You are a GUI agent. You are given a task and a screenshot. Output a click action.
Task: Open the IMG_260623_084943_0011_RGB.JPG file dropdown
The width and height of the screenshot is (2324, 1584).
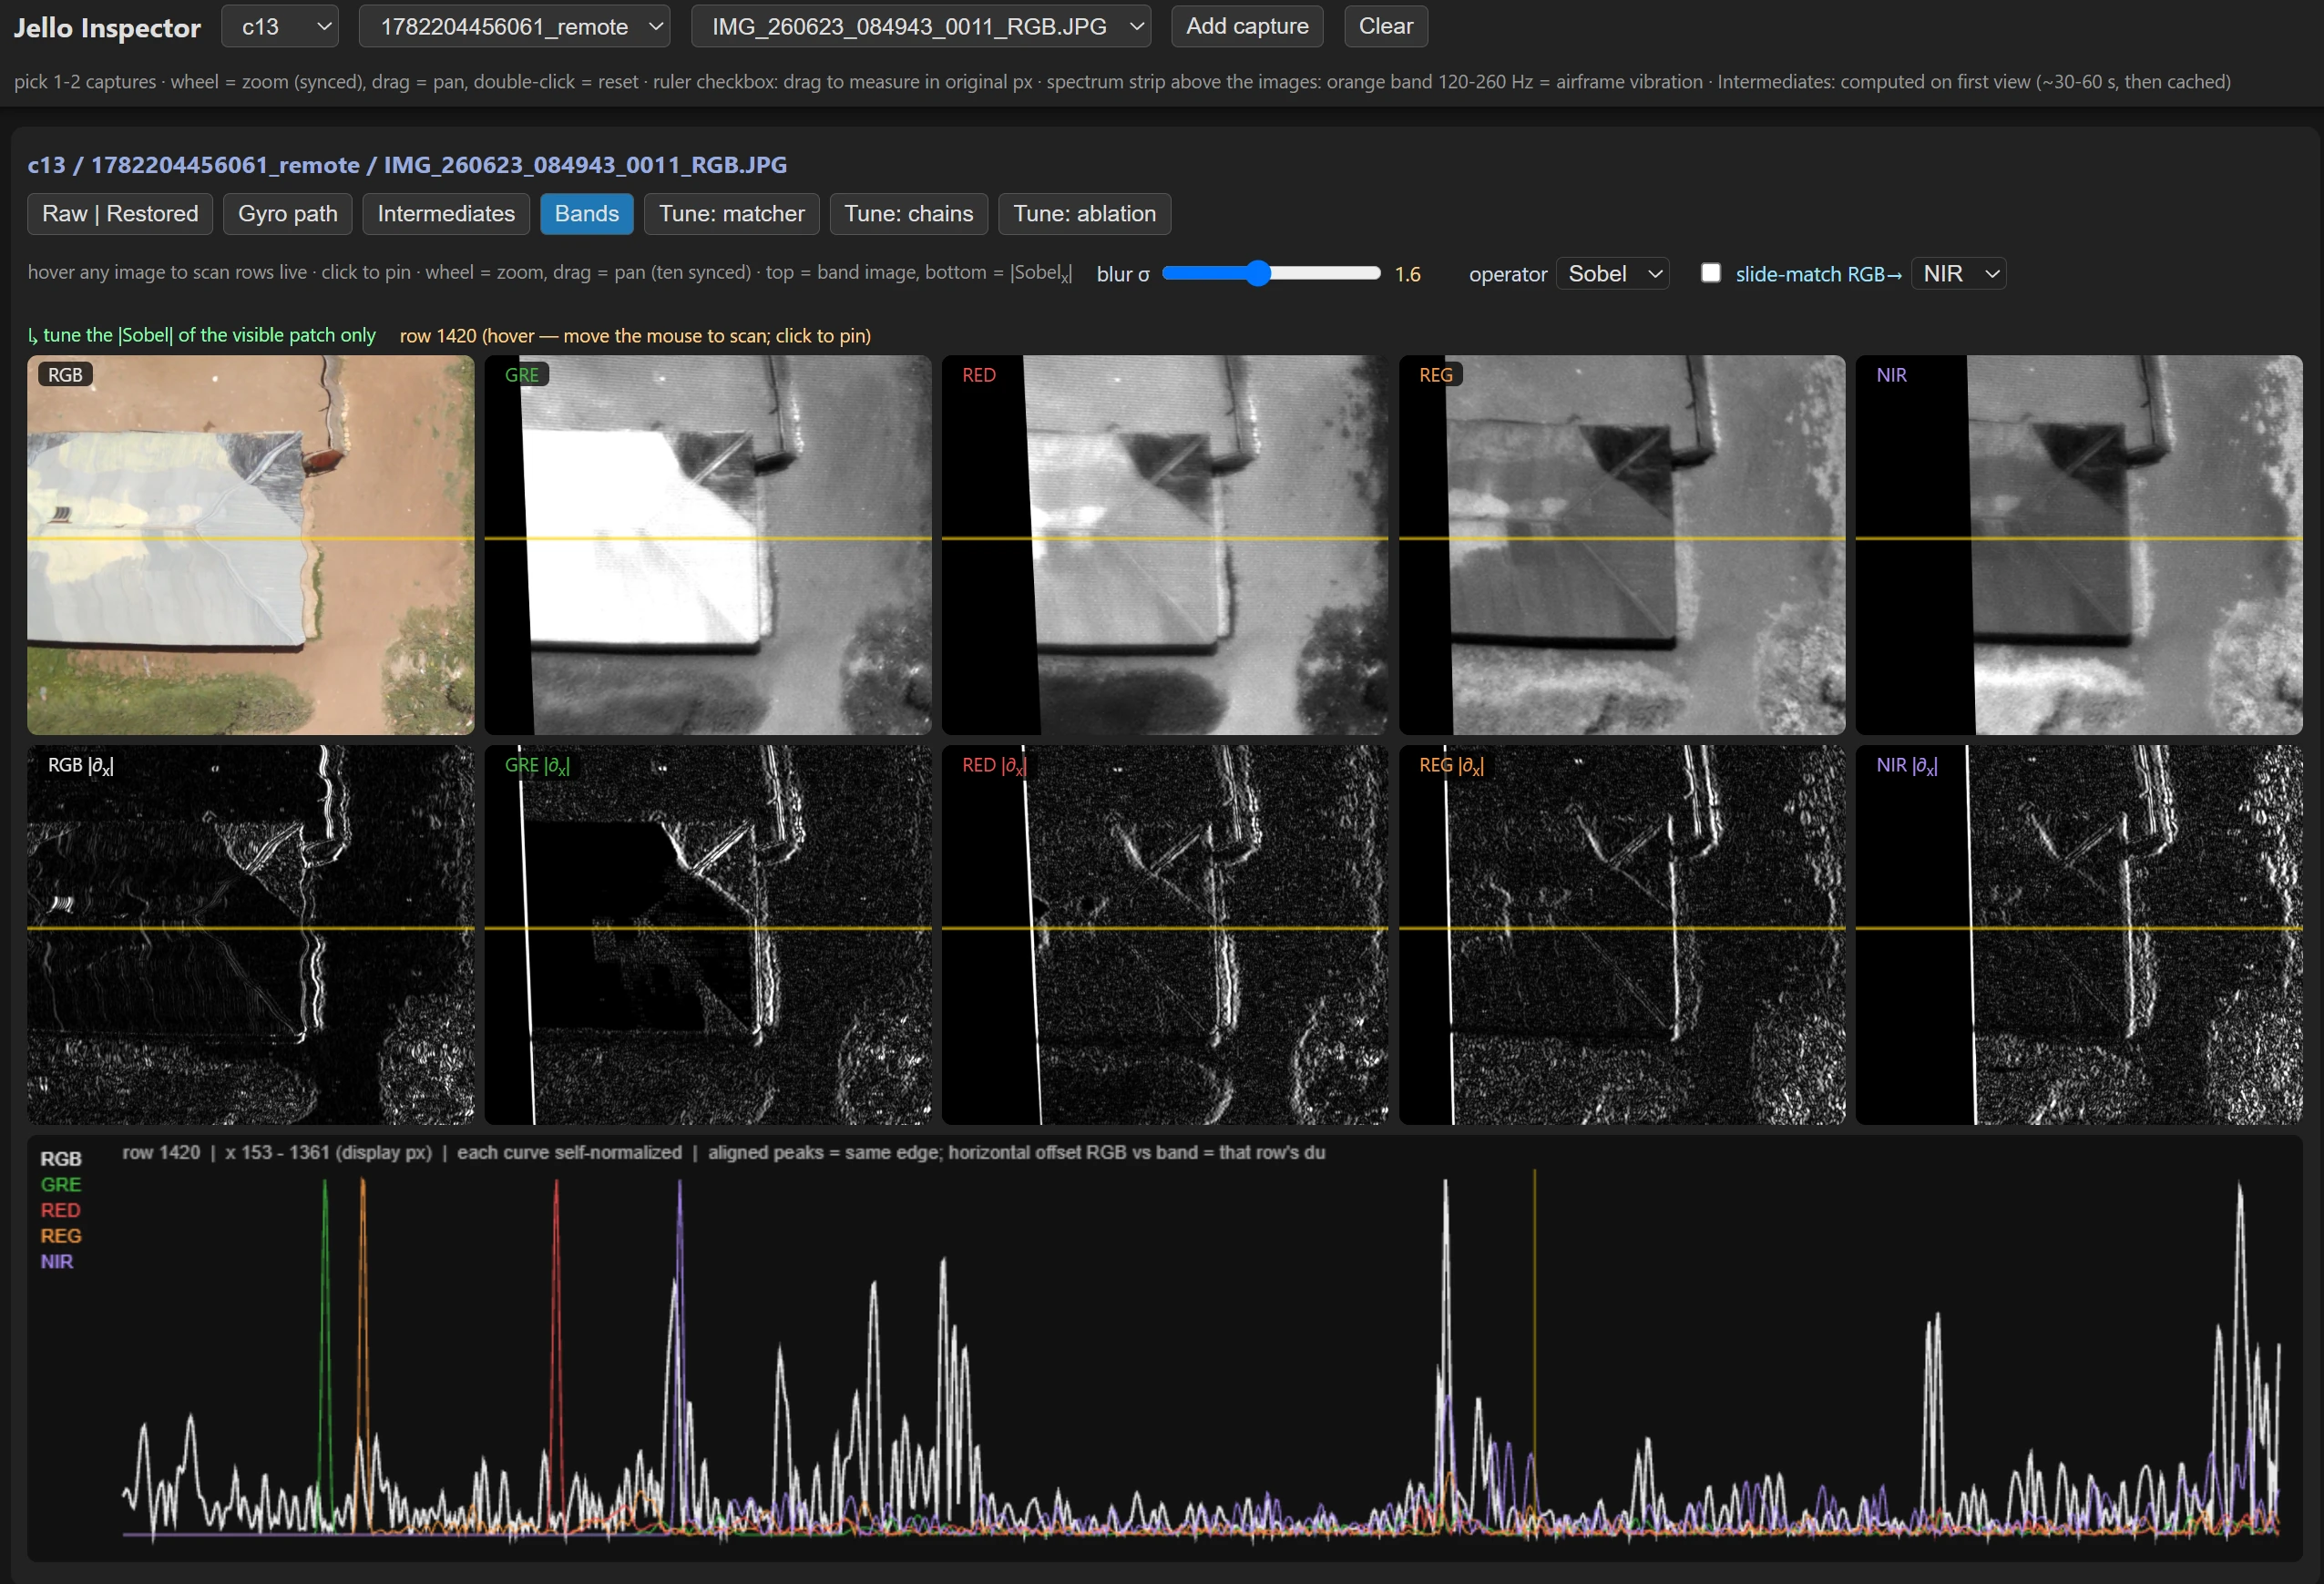pos(921,27)
